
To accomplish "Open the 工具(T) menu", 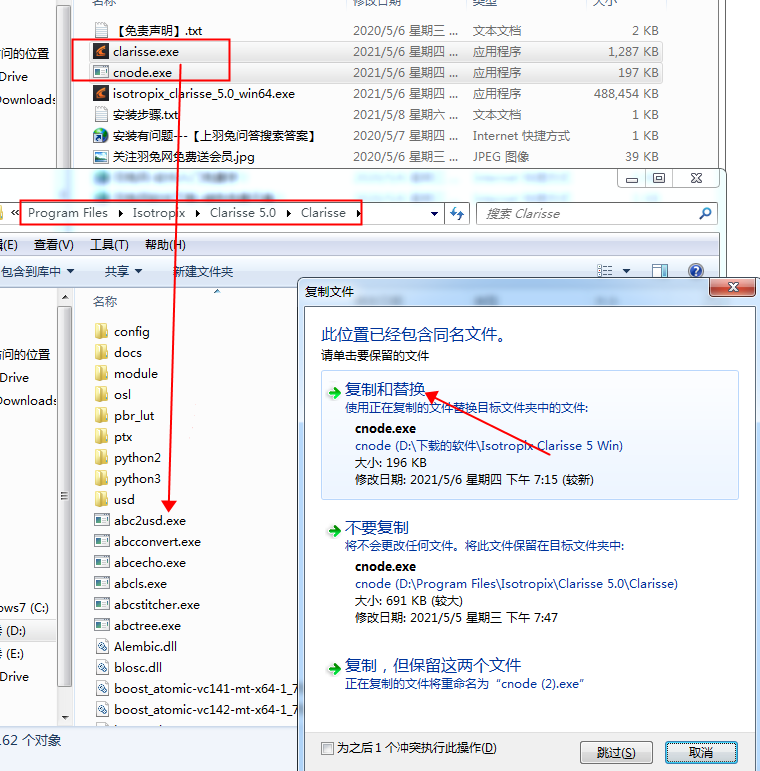I will pyautogui.click(x=109, y=245).
